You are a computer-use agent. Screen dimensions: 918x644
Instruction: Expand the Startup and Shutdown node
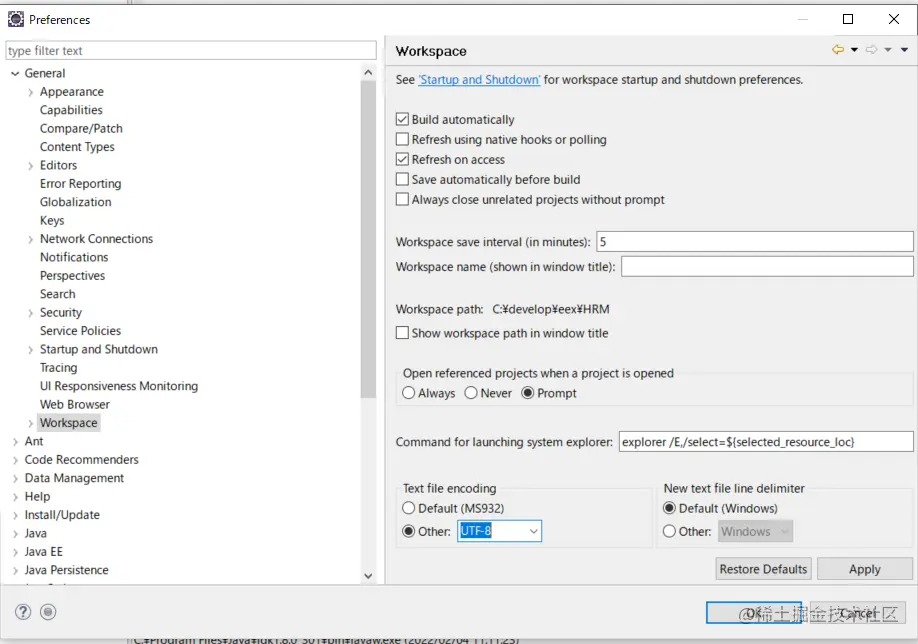(x=30, y=350)
